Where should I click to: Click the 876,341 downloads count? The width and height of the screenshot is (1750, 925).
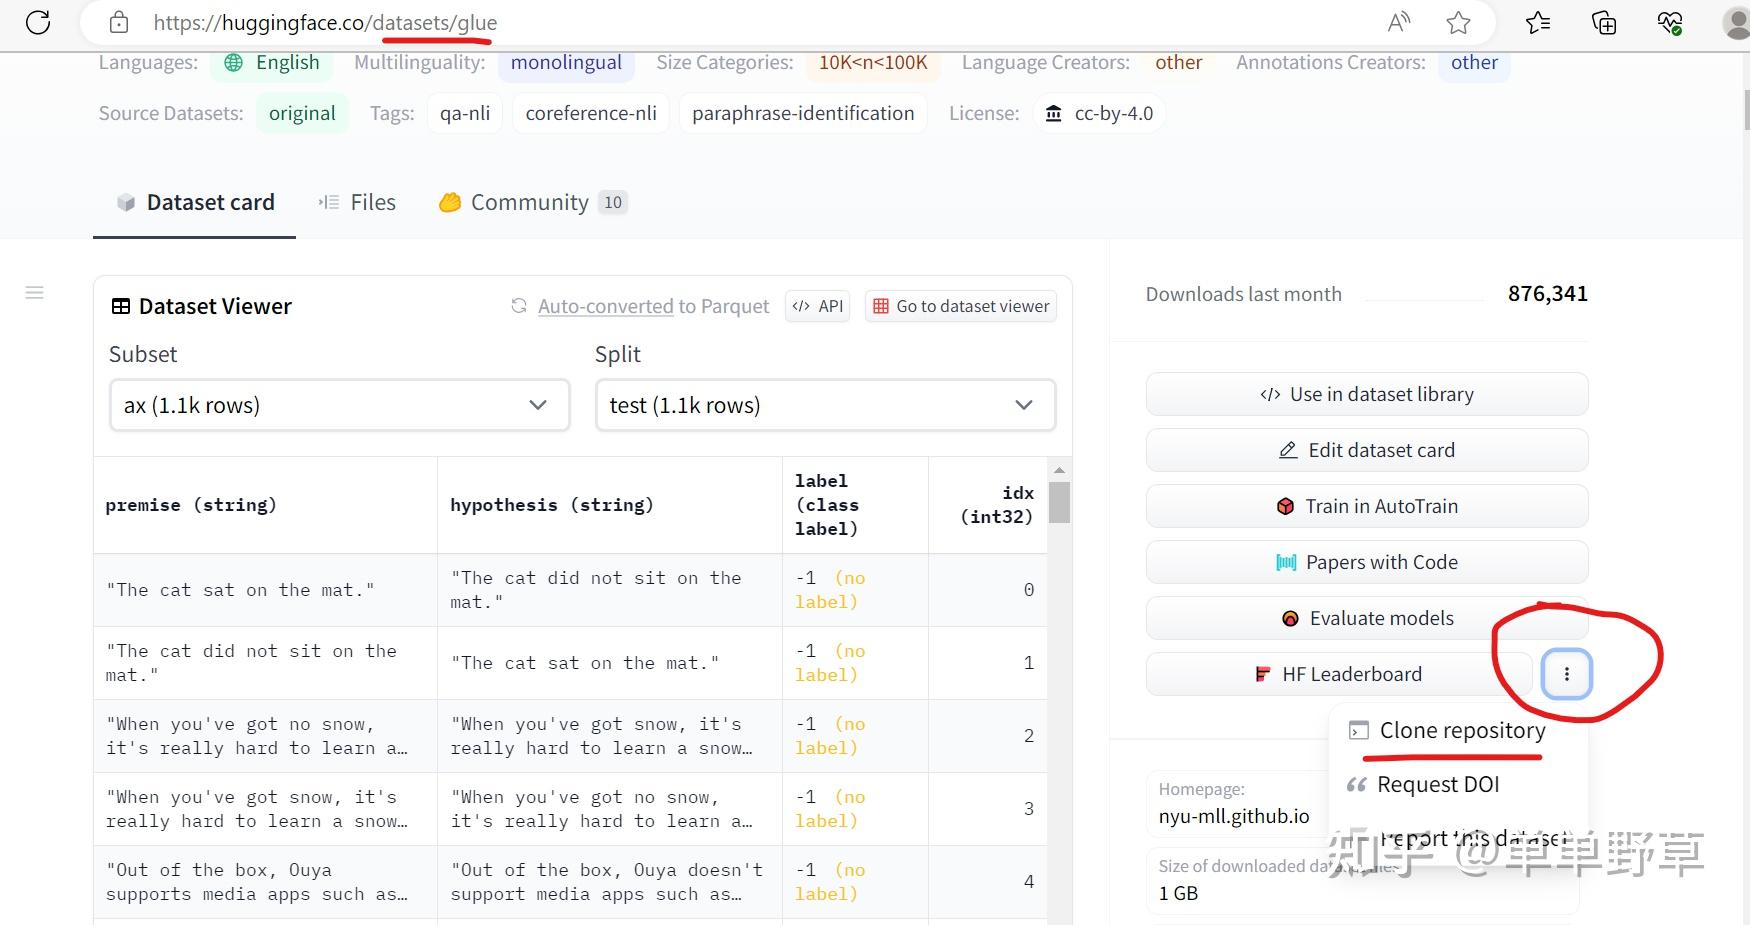coord(1547,294)
